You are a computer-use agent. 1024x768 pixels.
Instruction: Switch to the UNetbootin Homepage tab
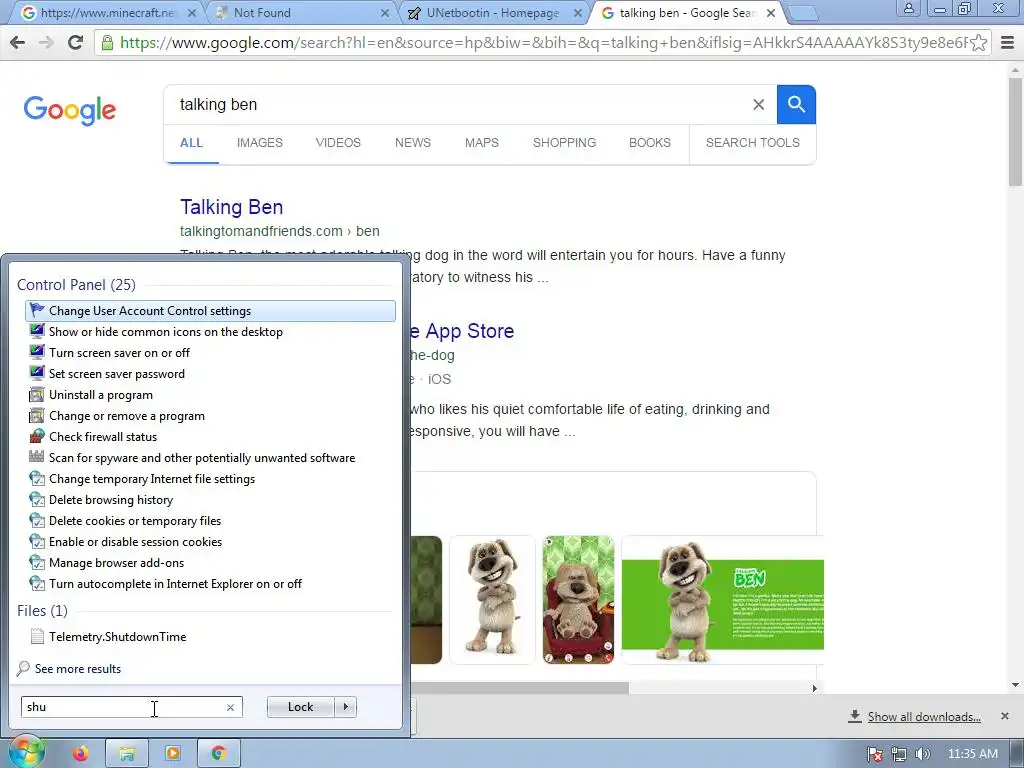click(x=492, y=13)
